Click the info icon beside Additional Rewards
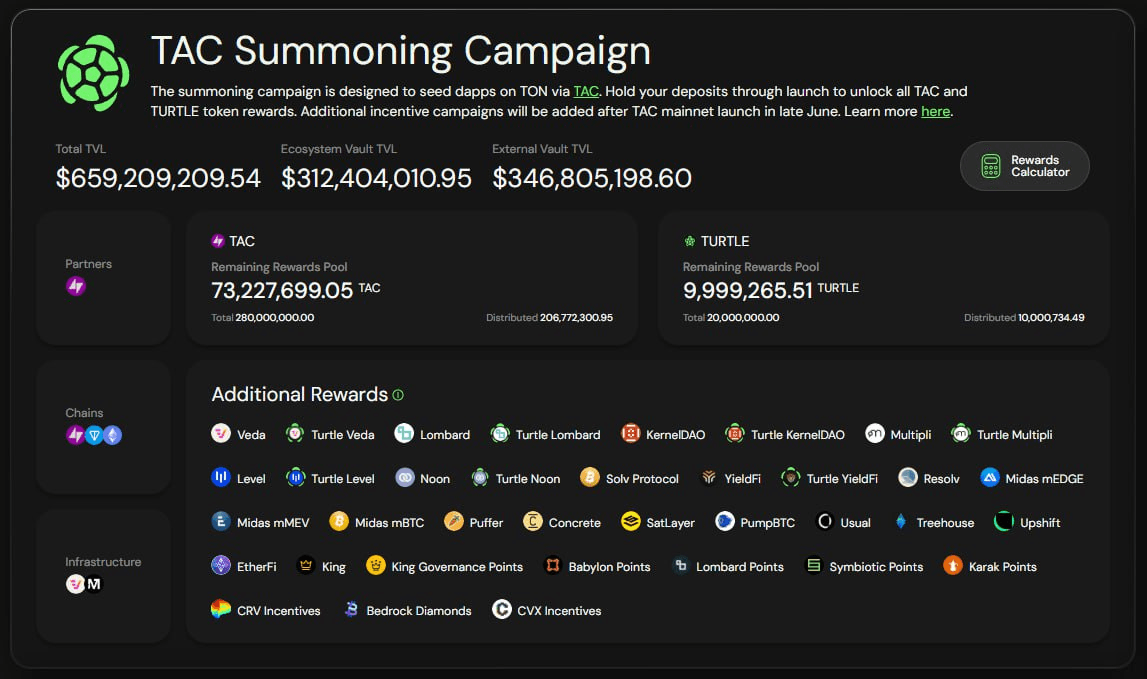This screenshot has width=1147, height=679. coord(398,395)
